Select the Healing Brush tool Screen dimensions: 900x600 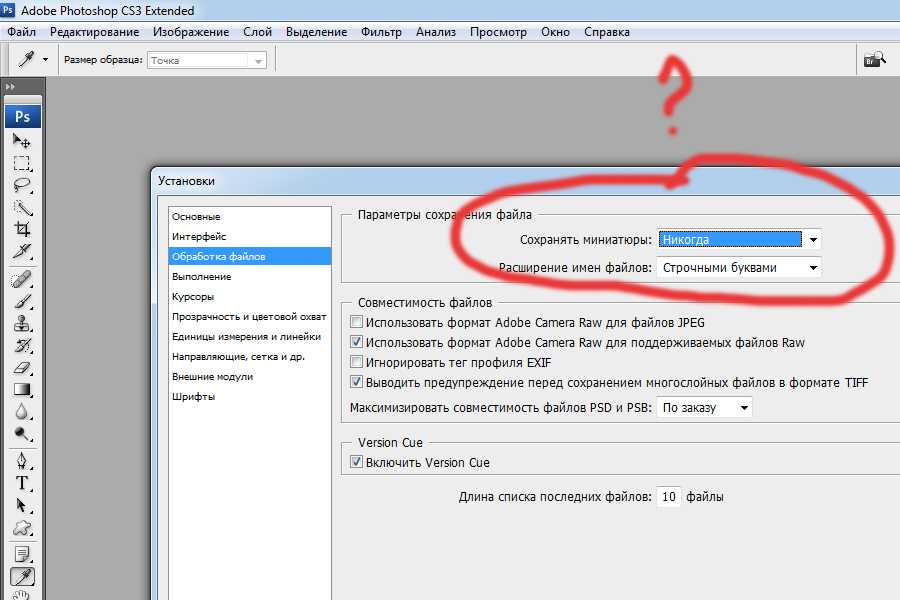(22, 280)
